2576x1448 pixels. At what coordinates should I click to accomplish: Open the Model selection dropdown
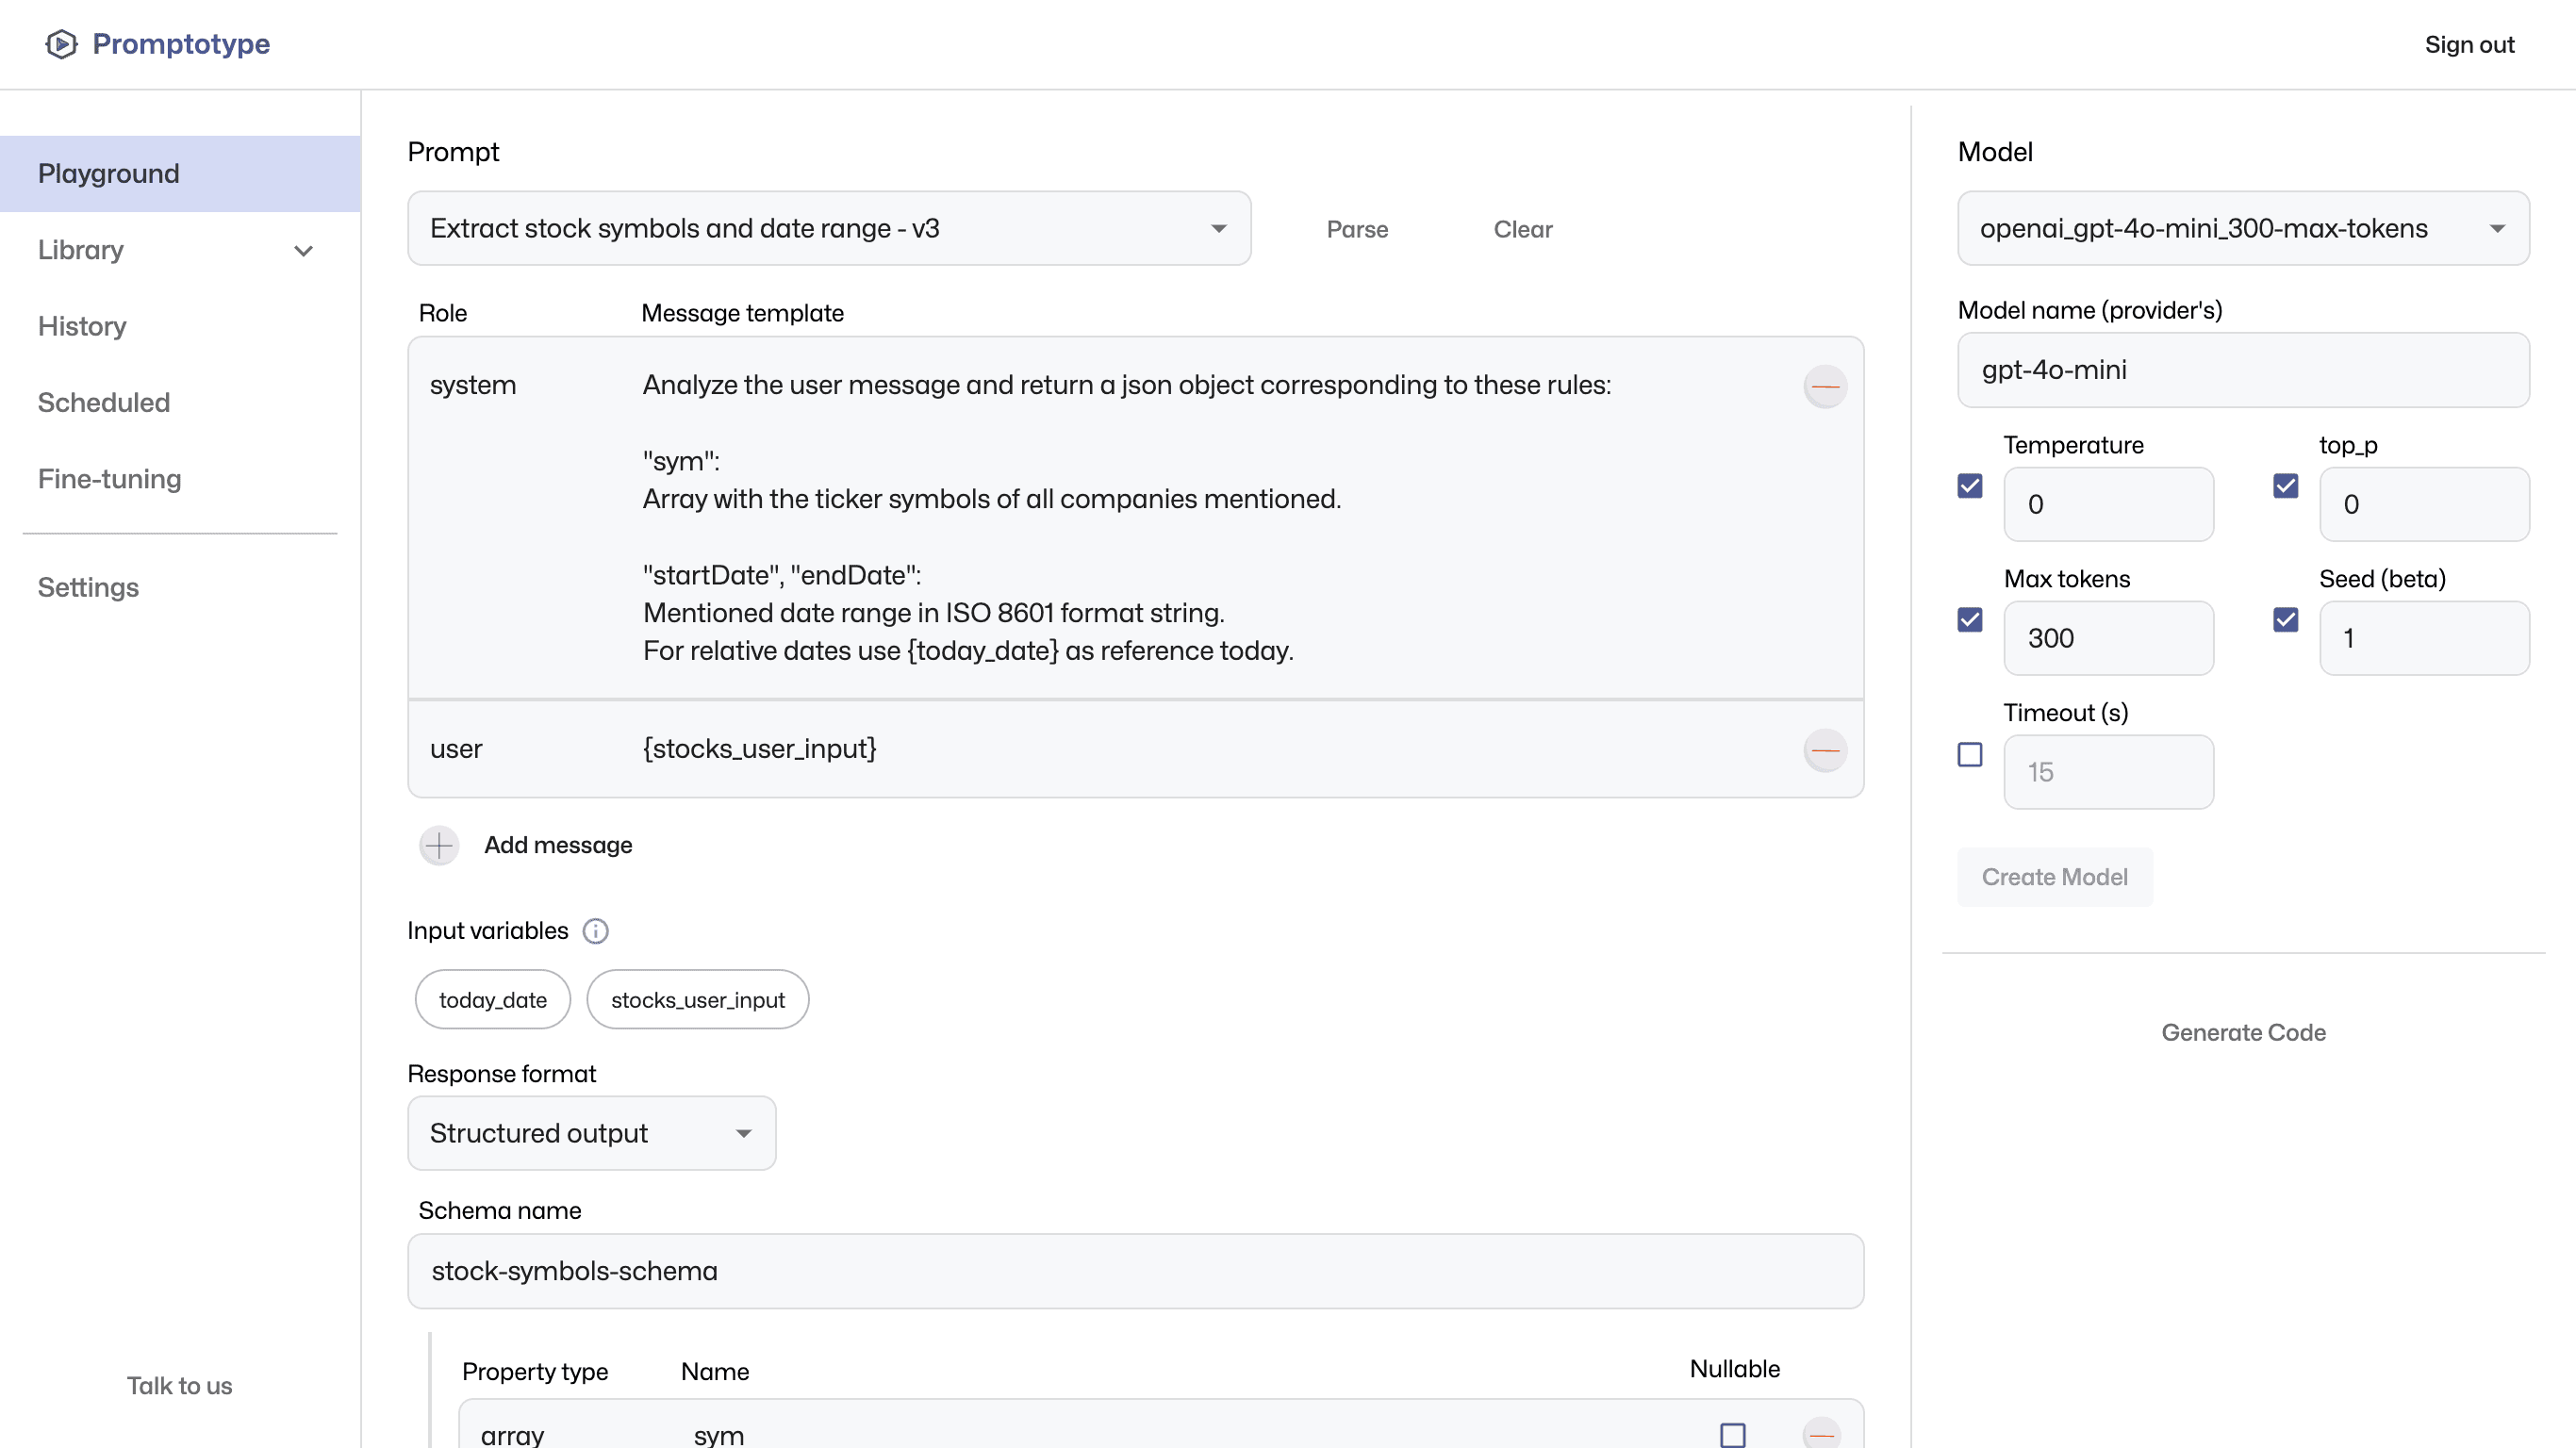point(2242,229)
